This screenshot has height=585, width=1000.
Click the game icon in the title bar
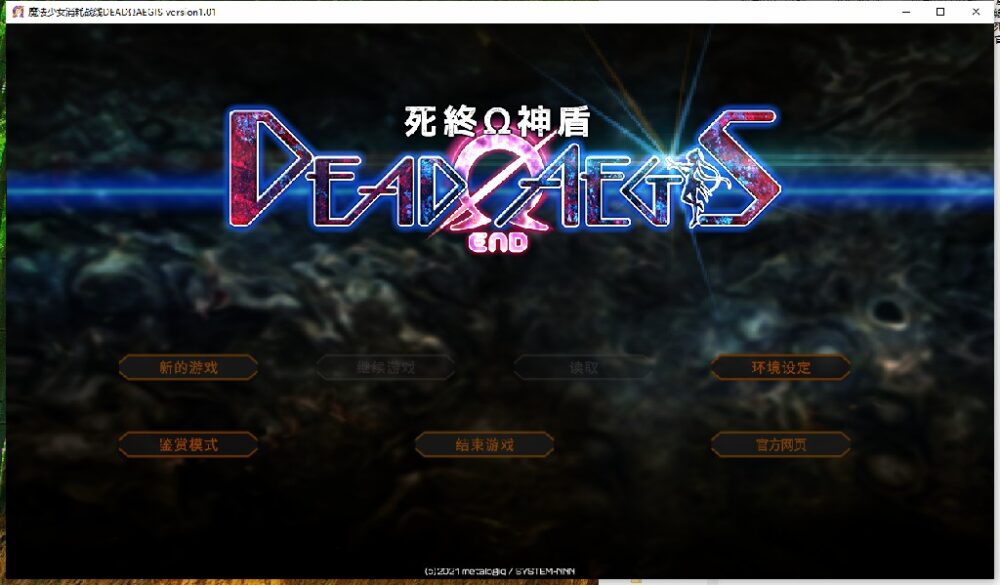point(18,11)
